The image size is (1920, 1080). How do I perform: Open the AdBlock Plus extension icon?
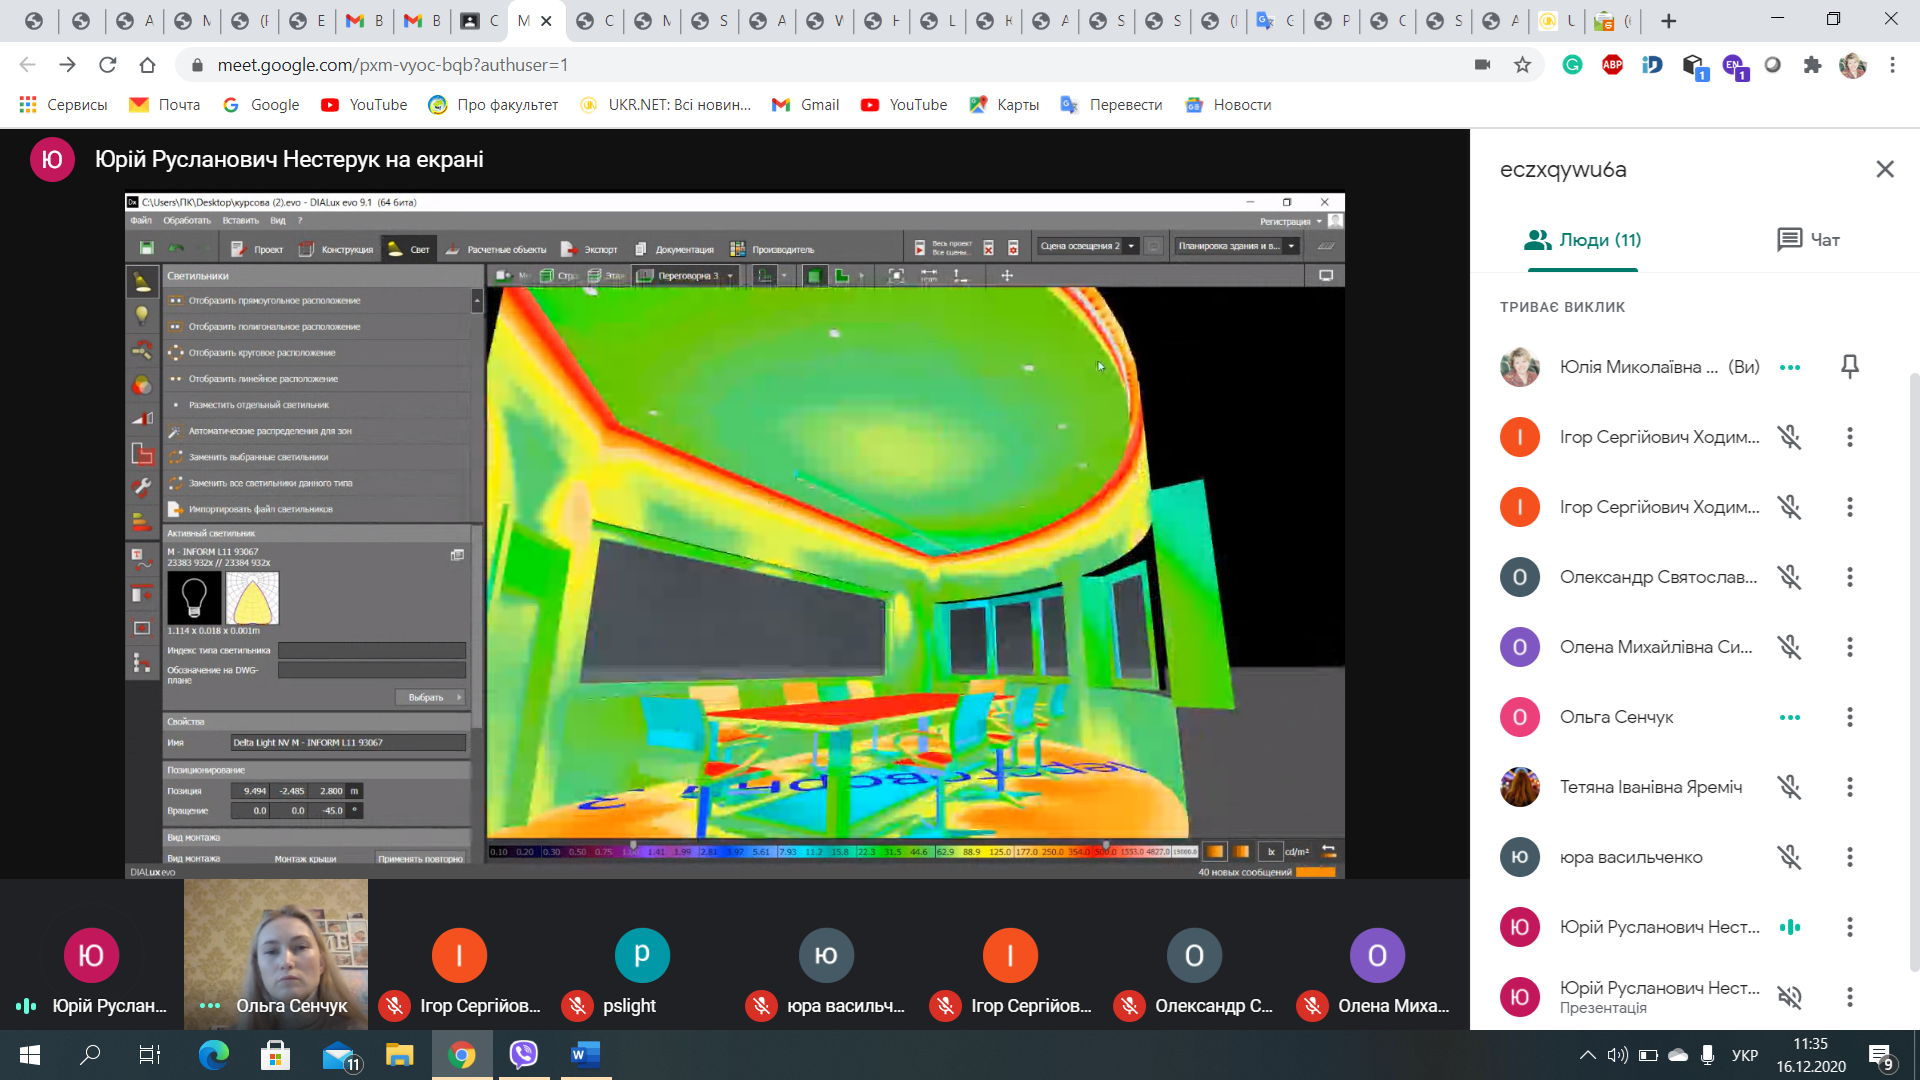(x=1612, y=65)
